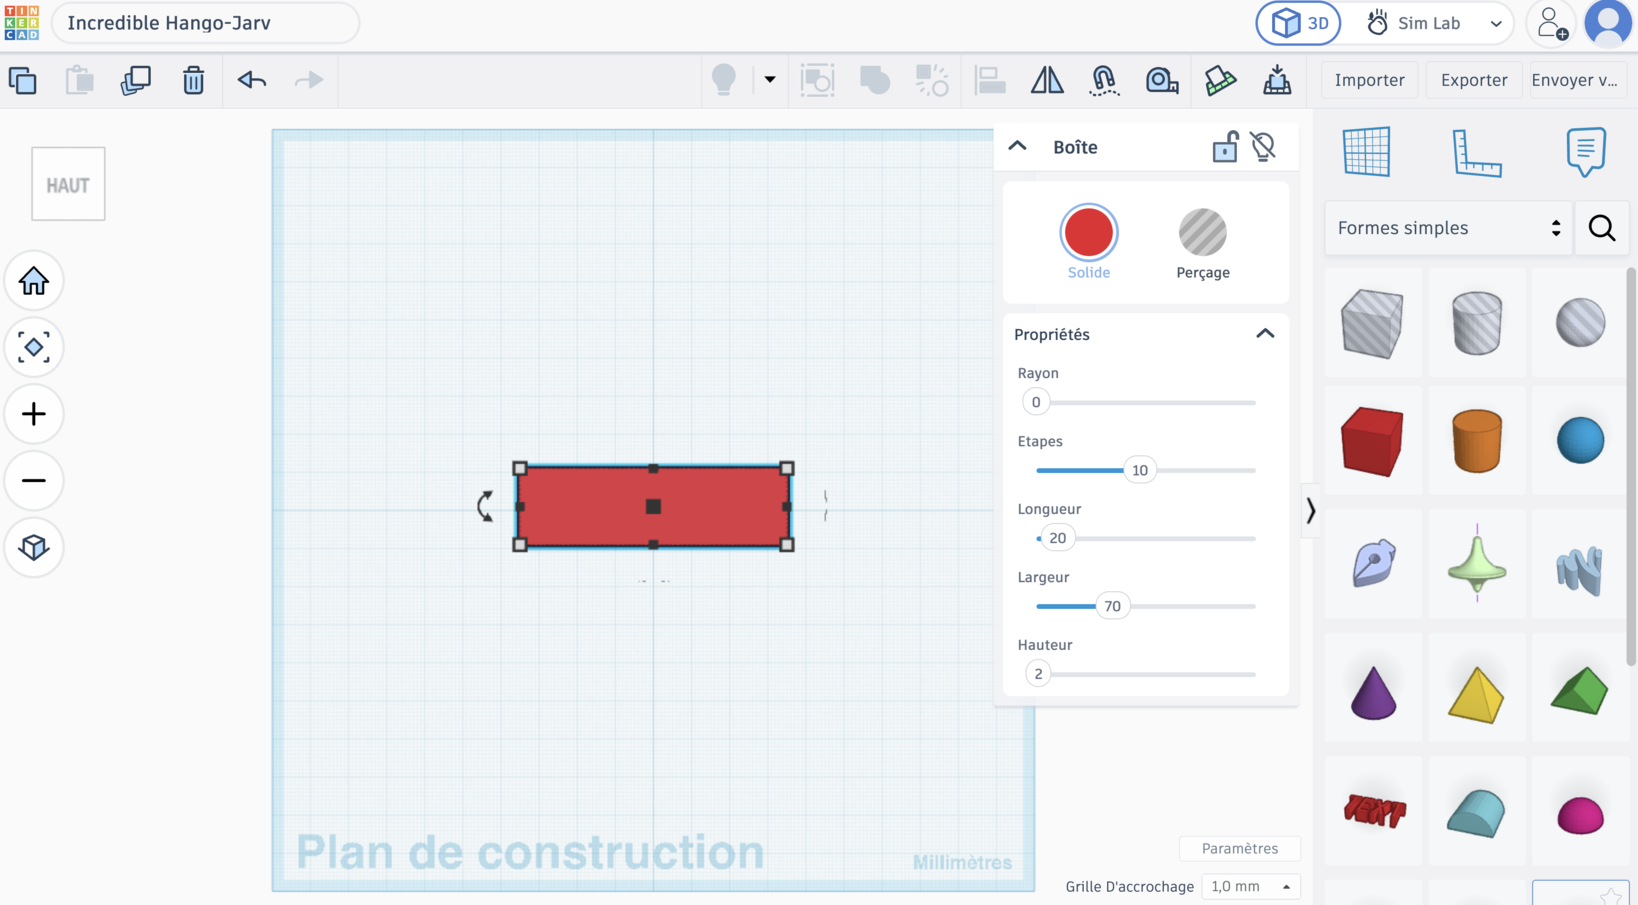Click the Cruise magnet tool

pos(1104,80)
